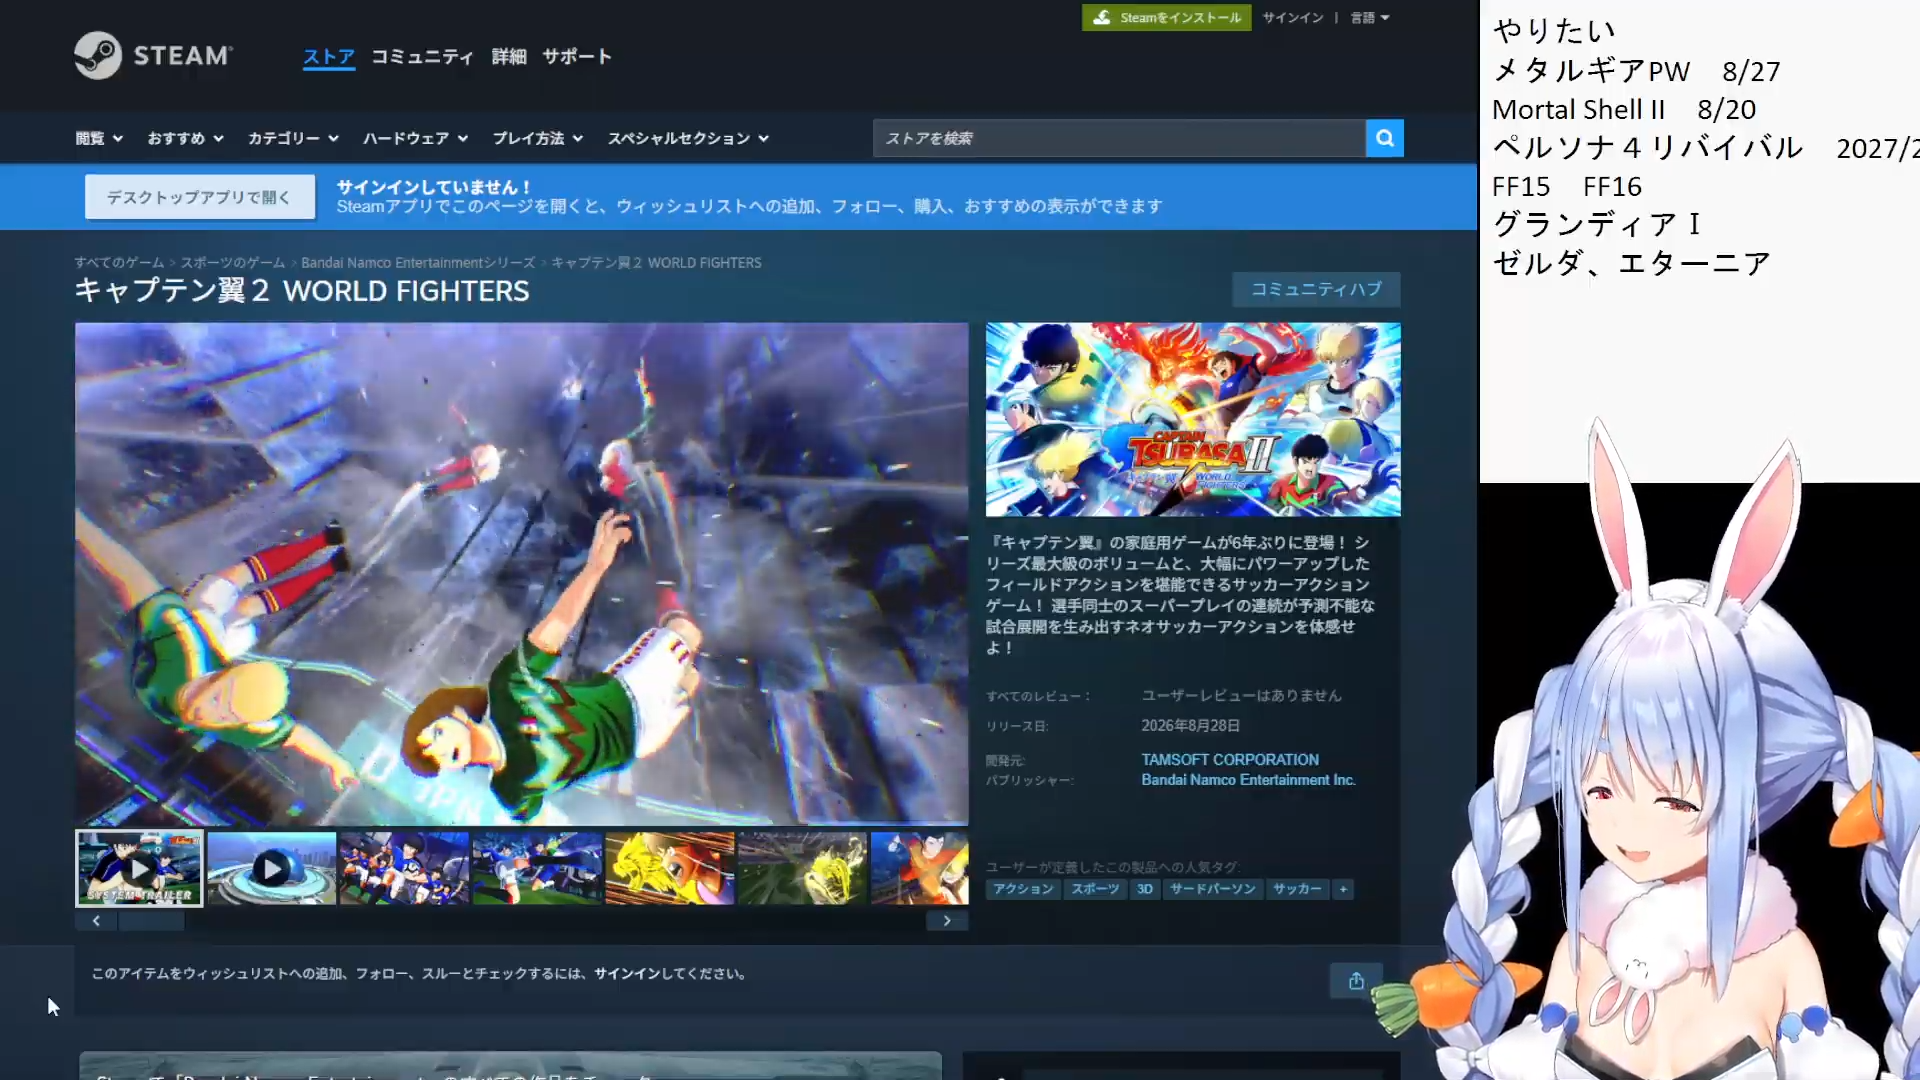Click the store search magnifier button

tap(1384, 138)
